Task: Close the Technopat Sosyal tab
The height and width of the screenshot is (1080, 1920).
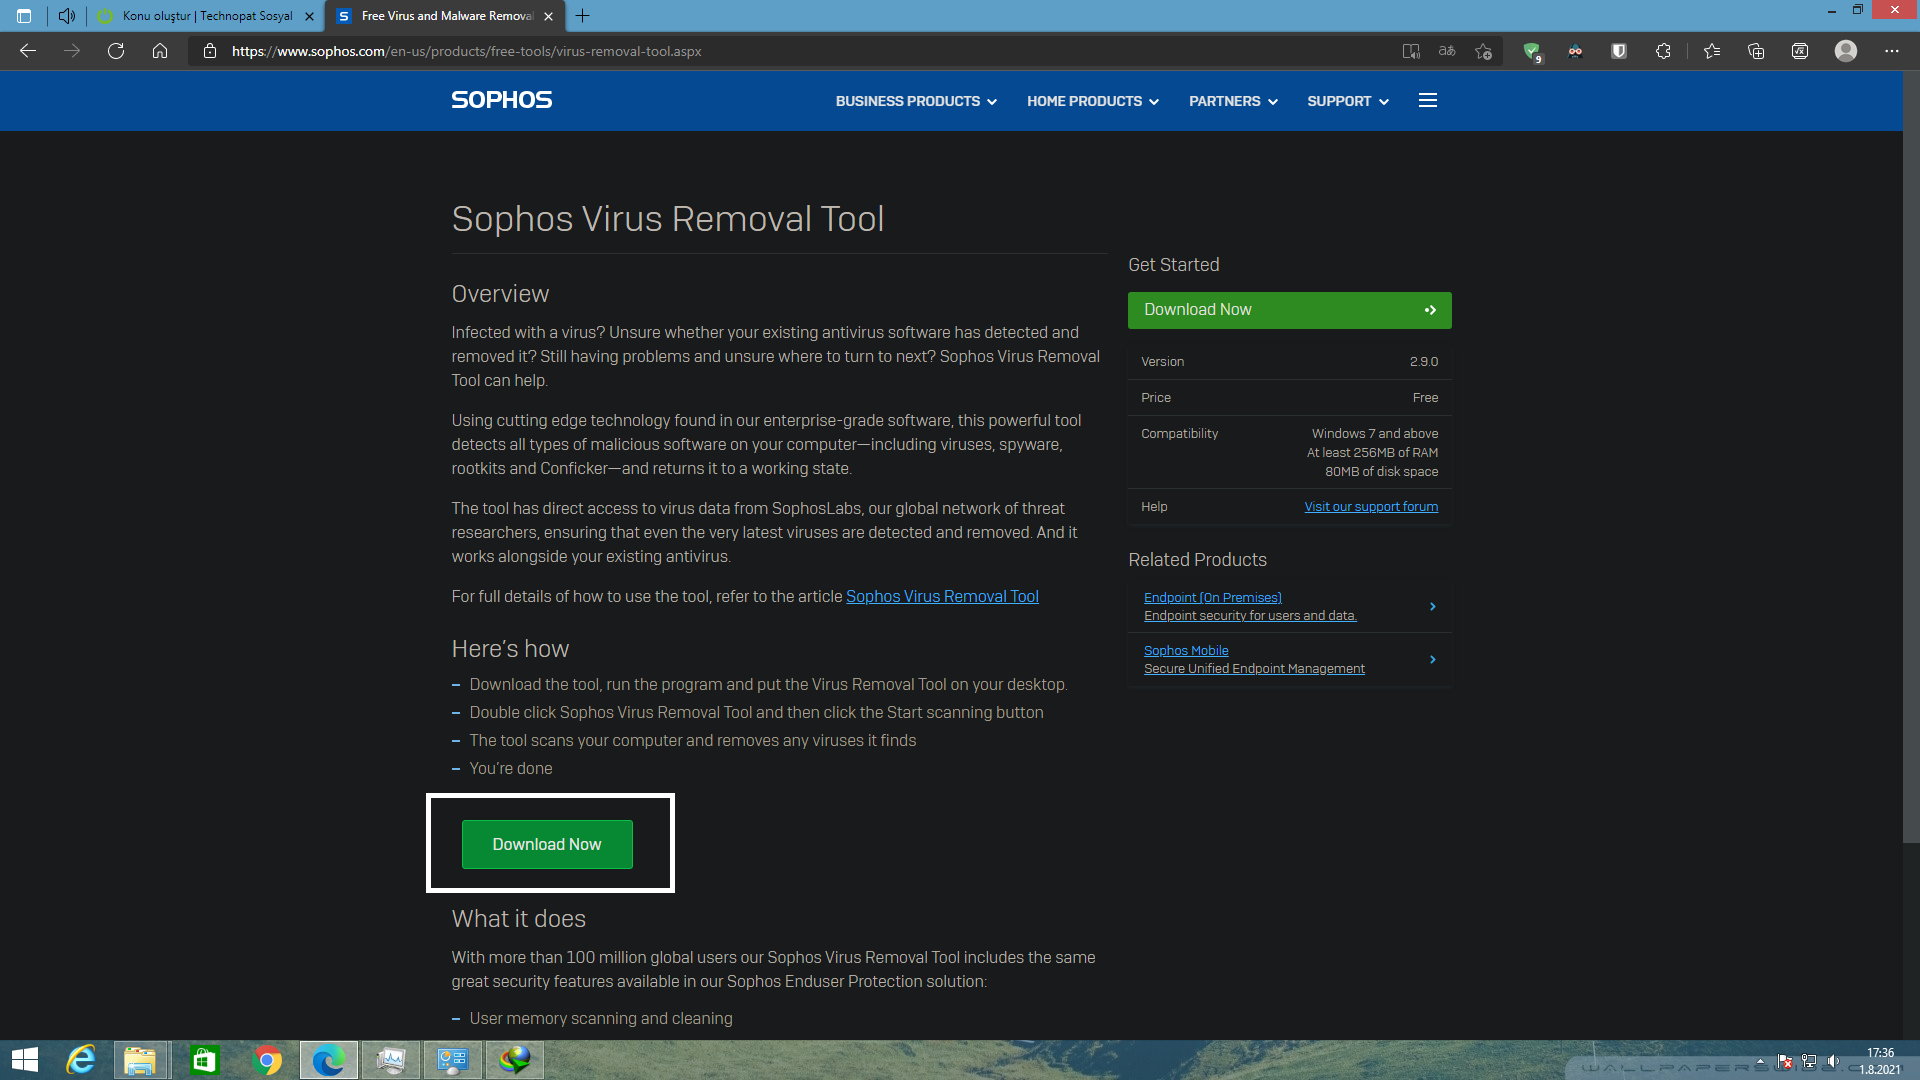Action: [309, 16]
